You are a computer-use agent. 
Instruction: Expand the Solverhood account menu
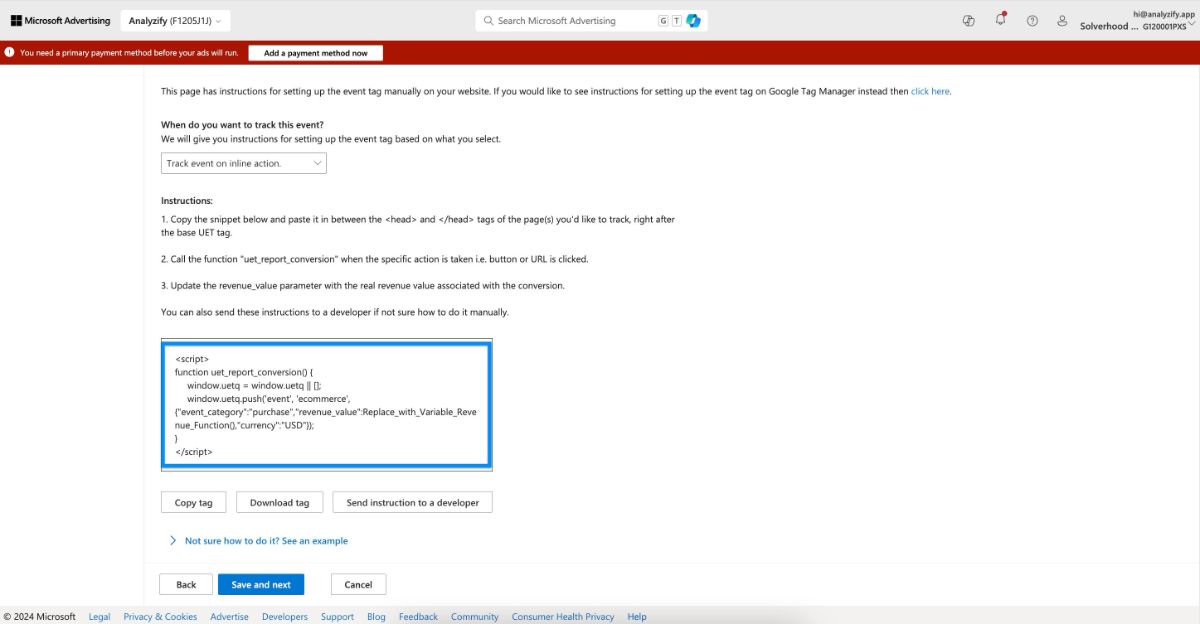point(1138,21)
